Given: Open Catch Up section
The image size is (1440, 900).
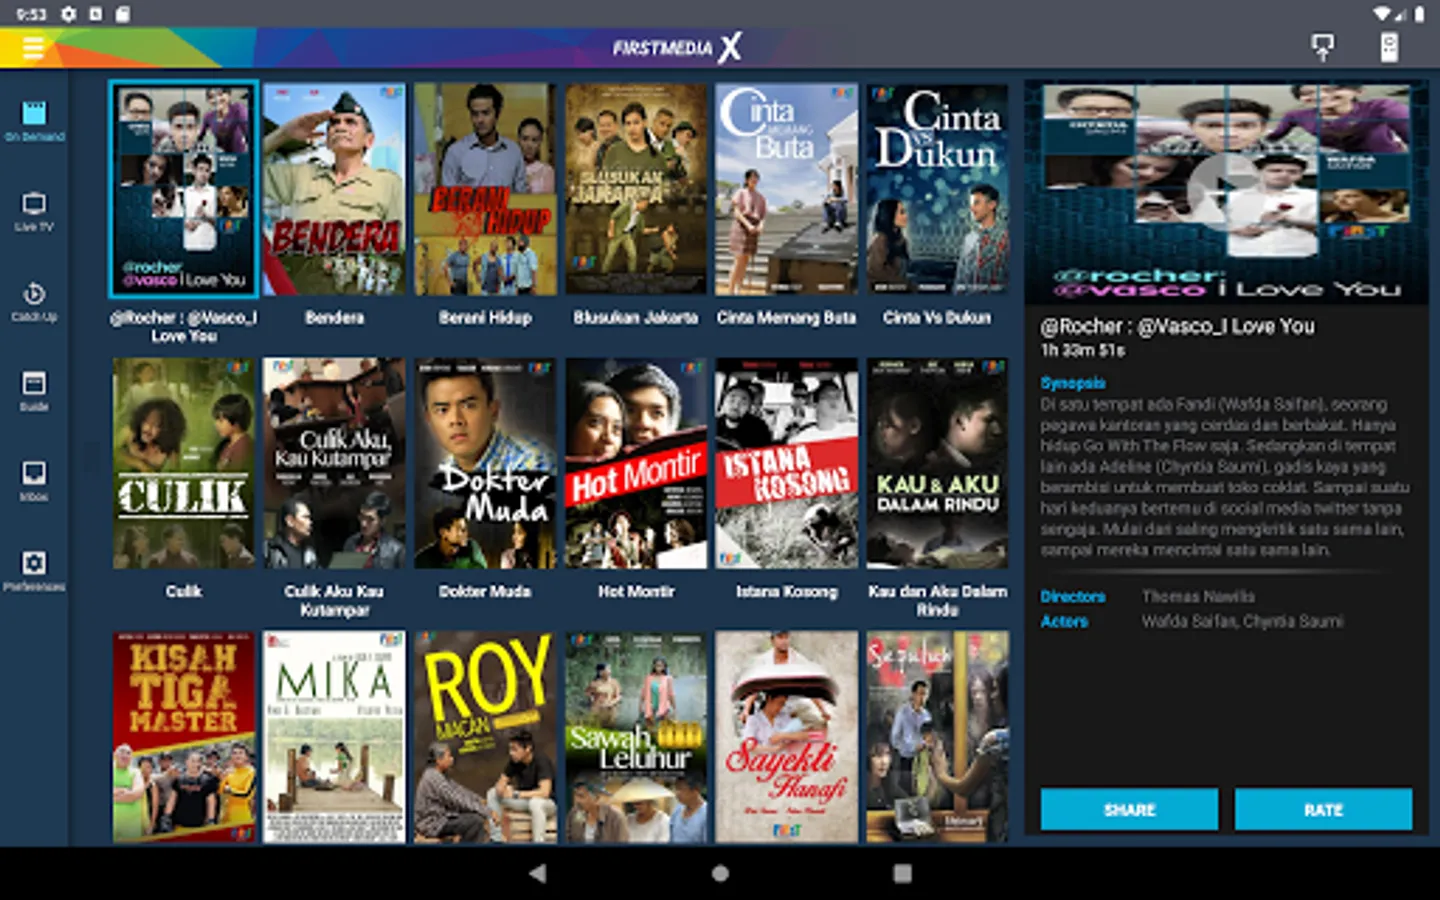Looking at the screenshot, I should click(34, 302).
